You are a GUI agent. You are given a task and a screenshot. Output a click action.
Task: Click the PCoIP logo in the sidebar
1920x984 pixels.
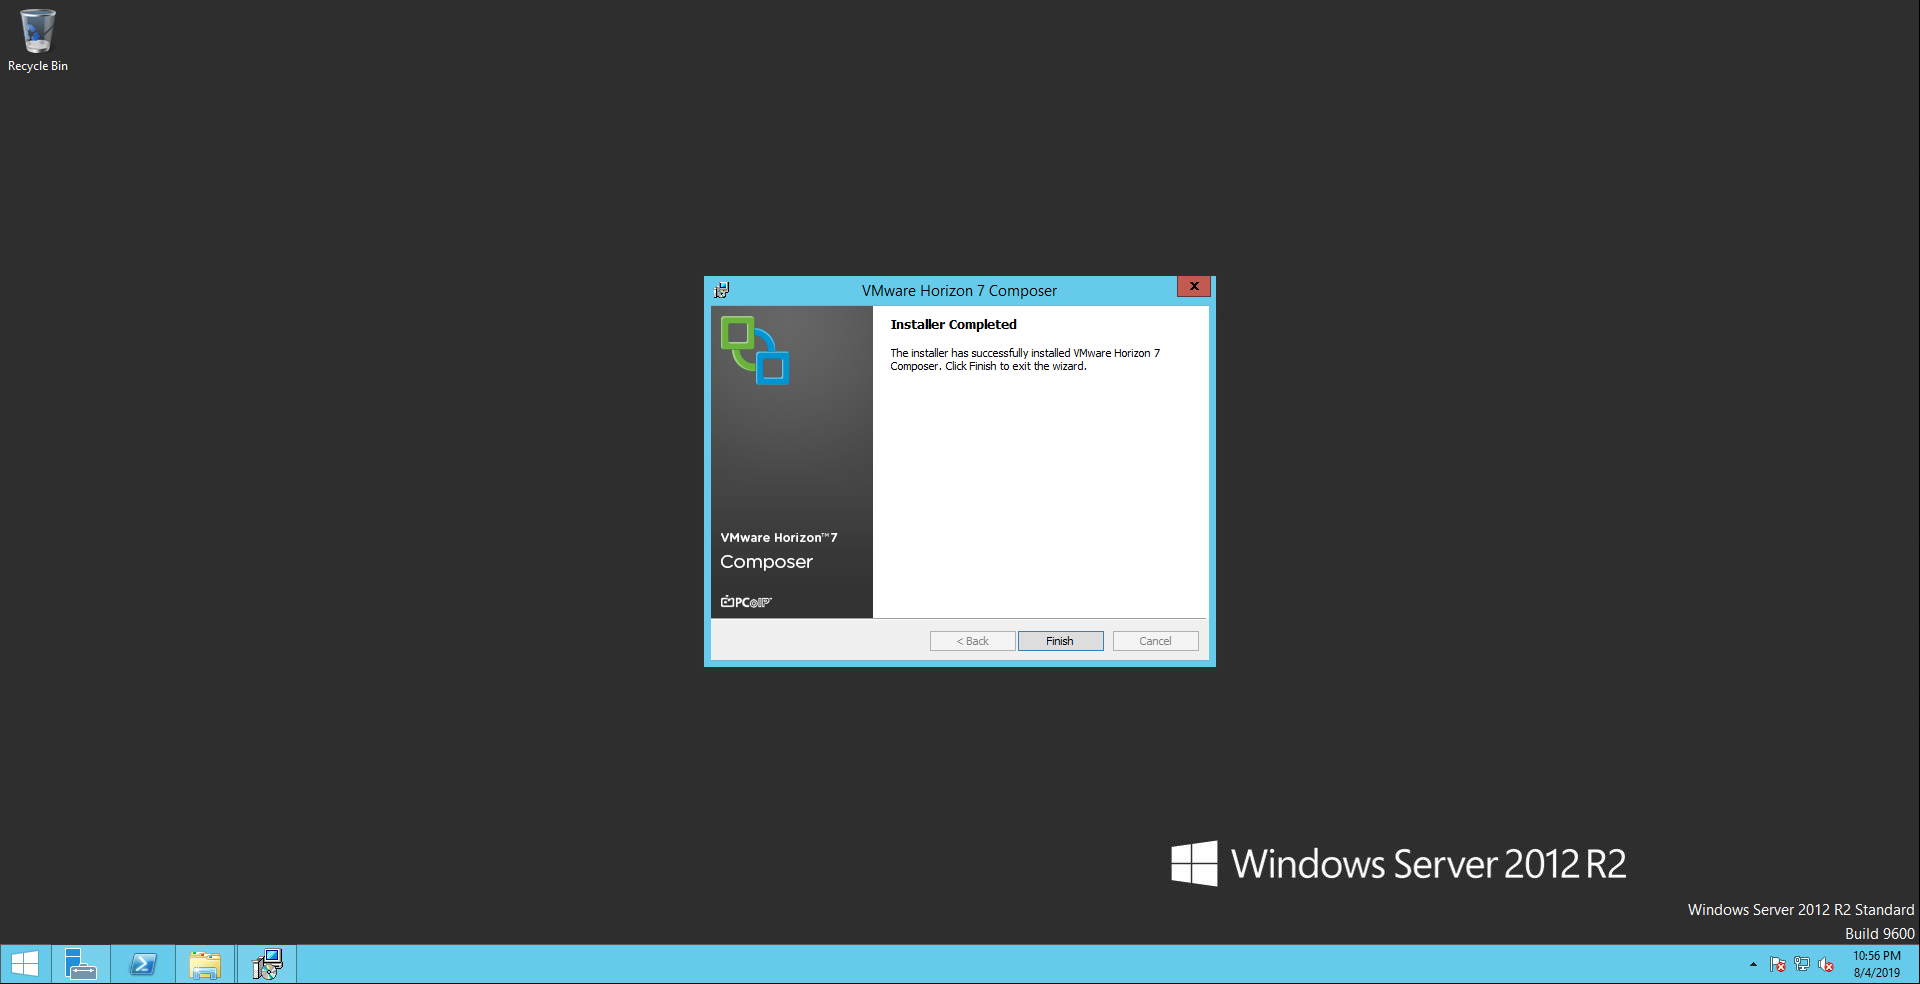[746, 602]
